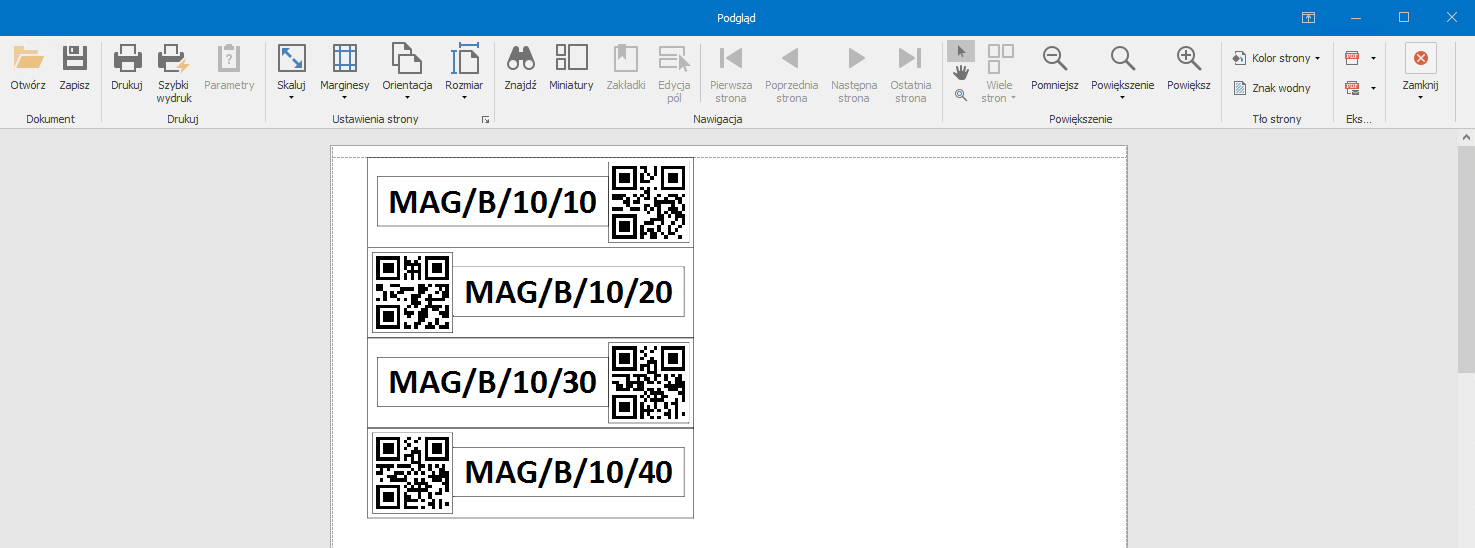Viewport: 1475px width, 548px height.
Task: Click the Powiększenie magnifier icon
Action: [1123, 59]
